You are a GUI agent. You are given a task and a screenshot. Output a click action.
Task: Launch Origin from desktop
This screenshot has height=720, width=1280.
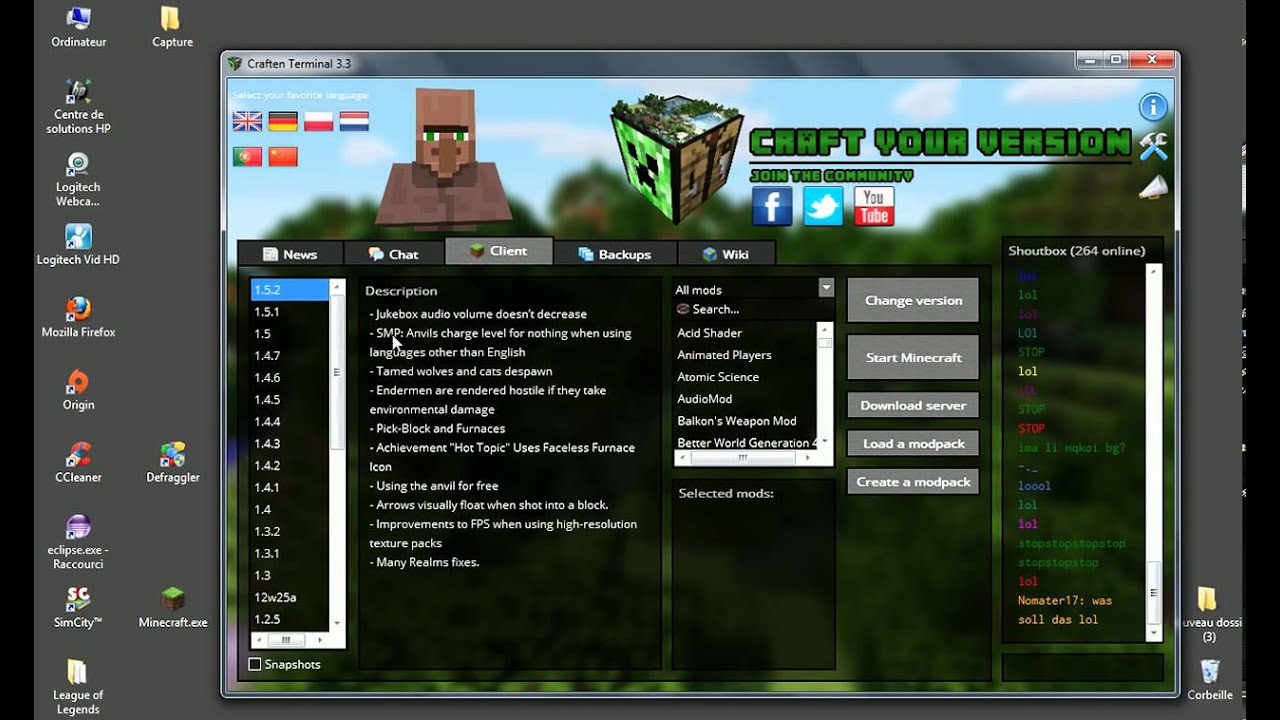pyautogui.click(x=78, y=390)
